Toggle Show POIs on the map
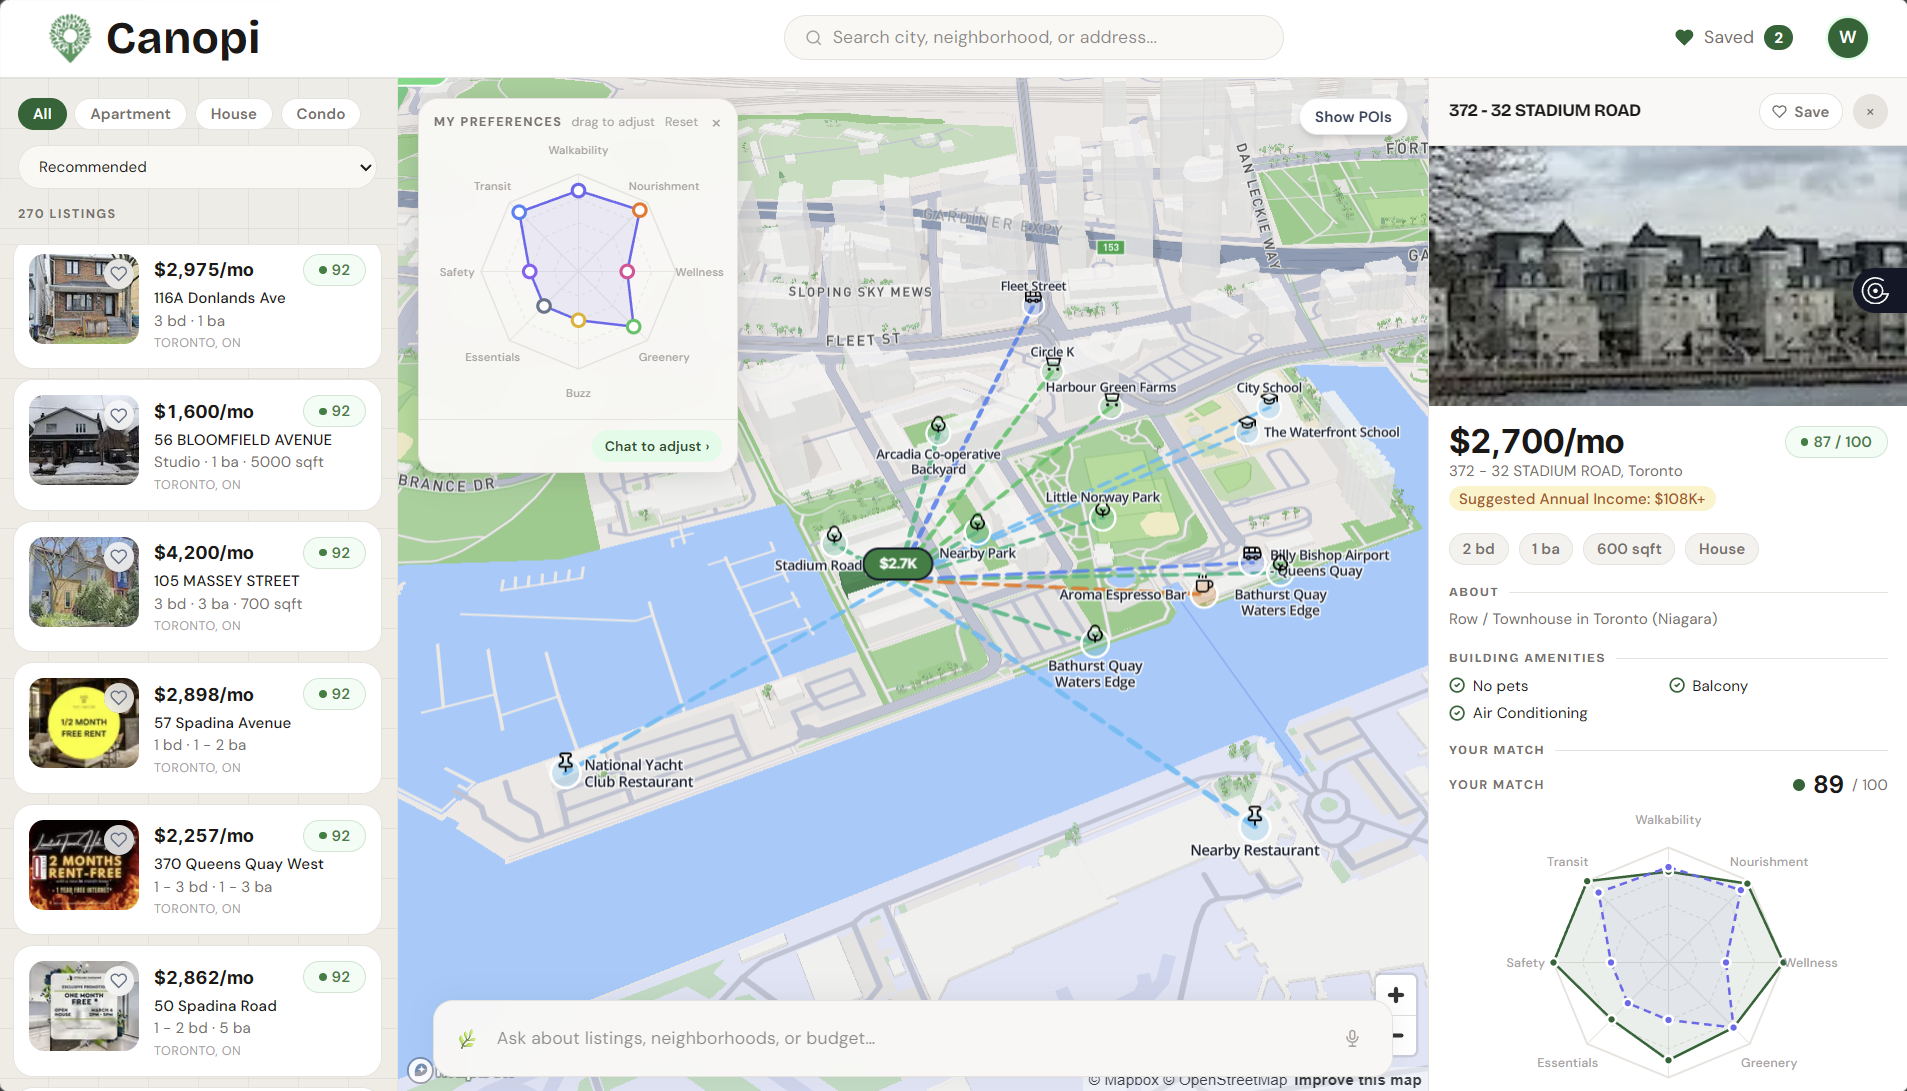Screen dimensions: 1907x1091 (1353, 117)
